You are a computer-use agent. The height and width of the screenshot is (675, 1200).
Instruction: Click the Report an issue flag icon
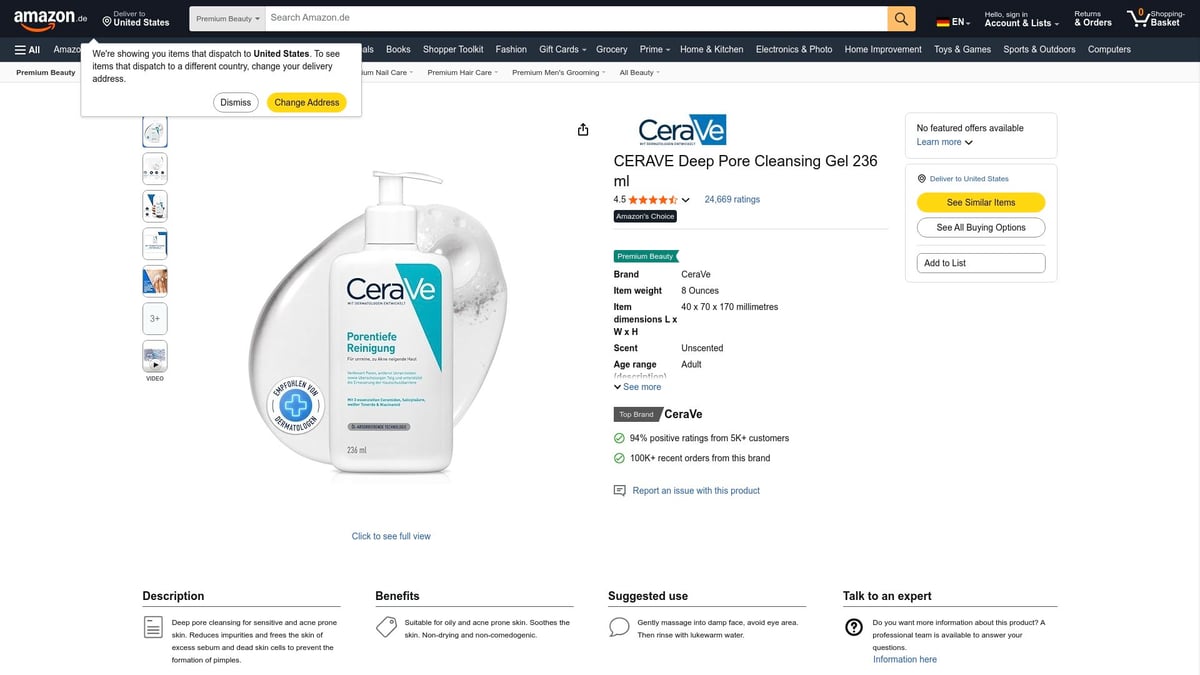click(x=619, y=490)
